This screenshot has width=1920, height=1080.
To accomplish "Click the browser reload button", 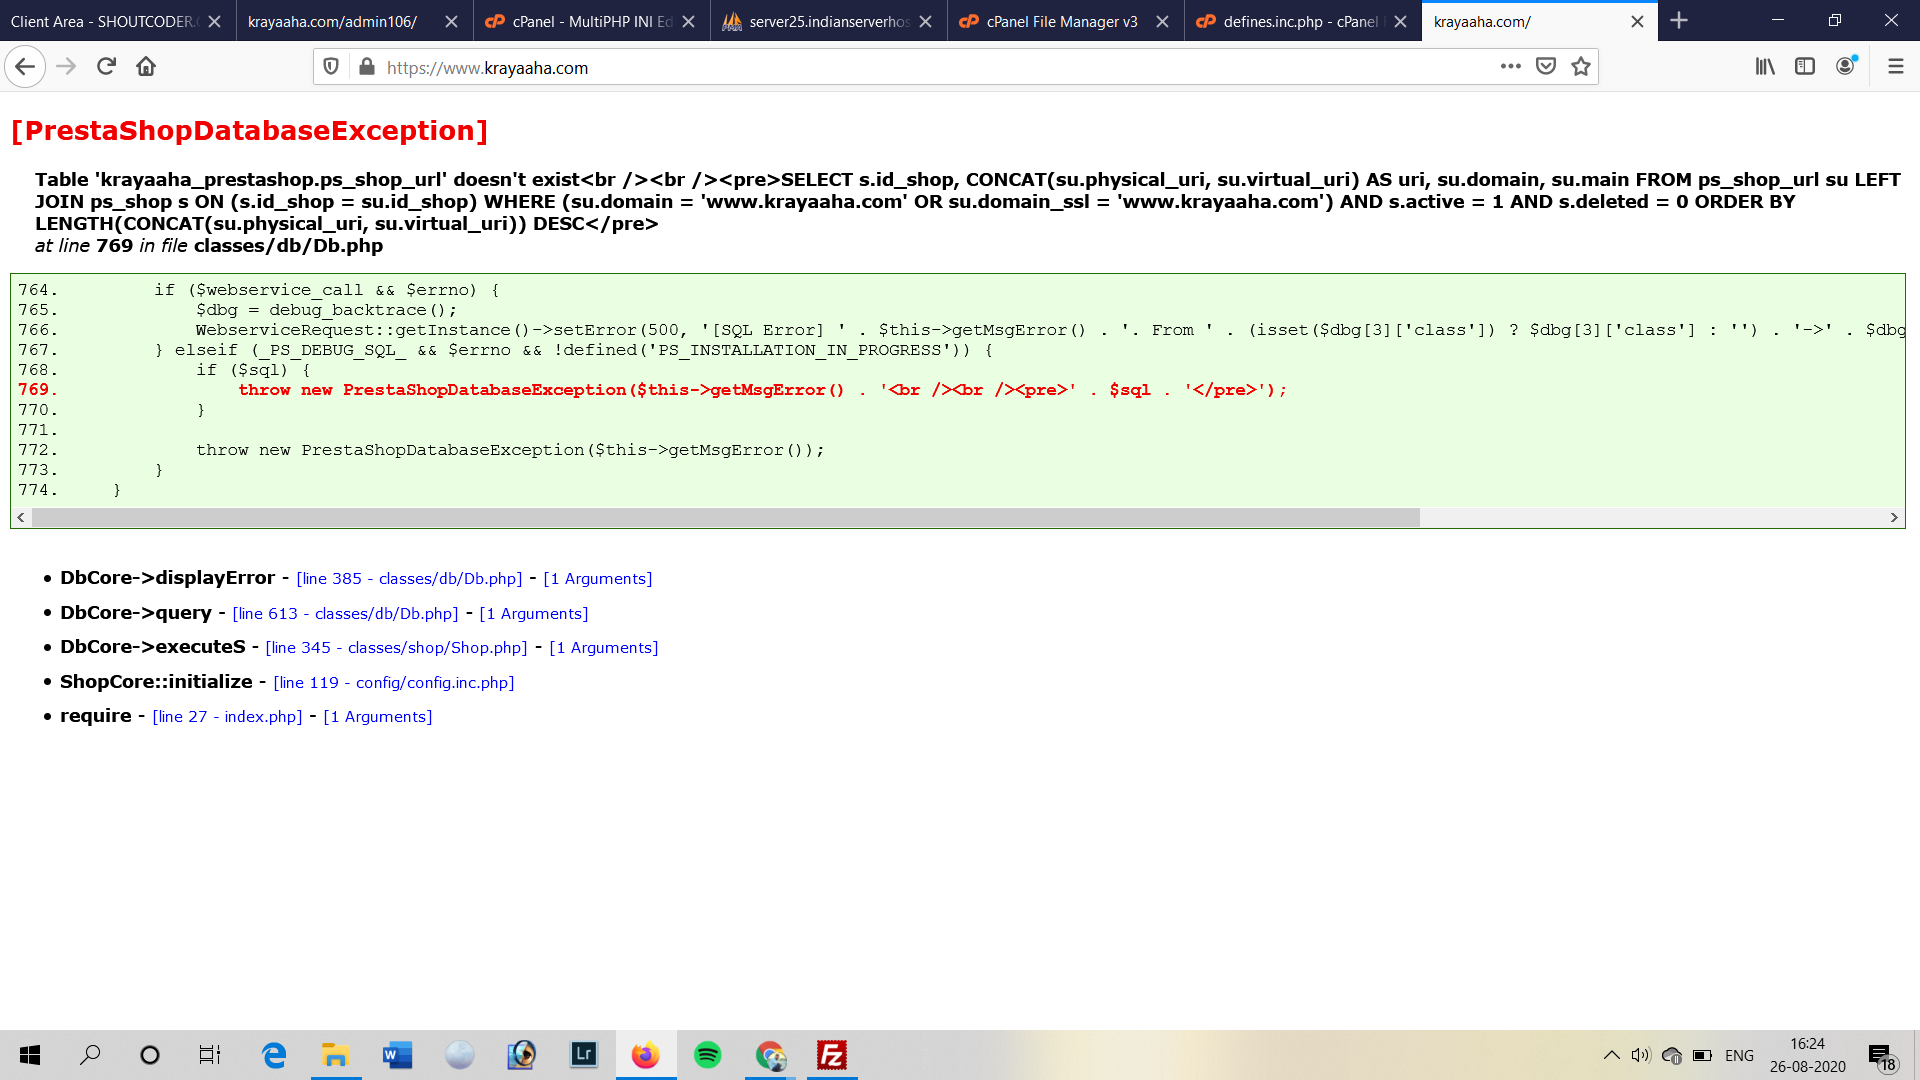I will pos(106,67).
